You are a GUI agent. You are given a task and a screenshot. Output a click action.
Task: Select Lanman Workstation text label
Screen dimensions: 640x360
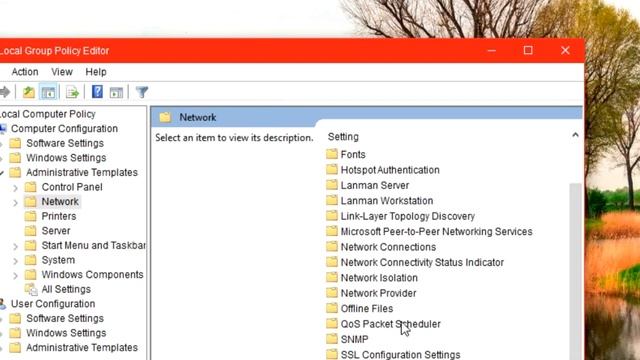387,201
